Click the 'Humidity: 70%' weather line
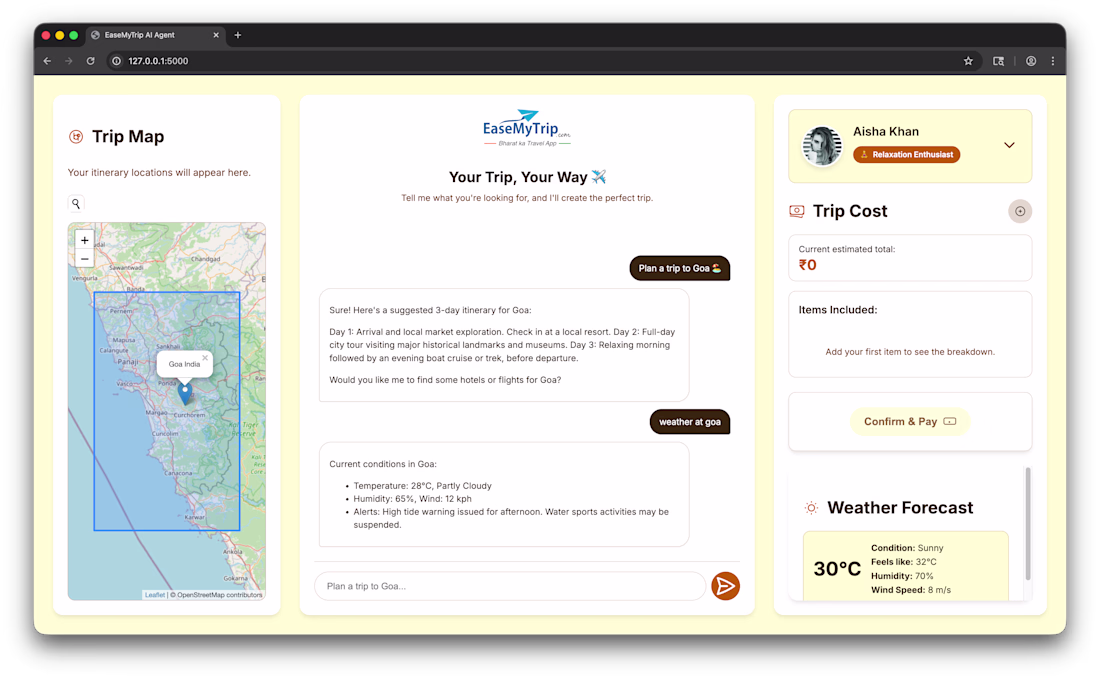This screenshot has height=679, width=1100. click(x=902, y=576)
